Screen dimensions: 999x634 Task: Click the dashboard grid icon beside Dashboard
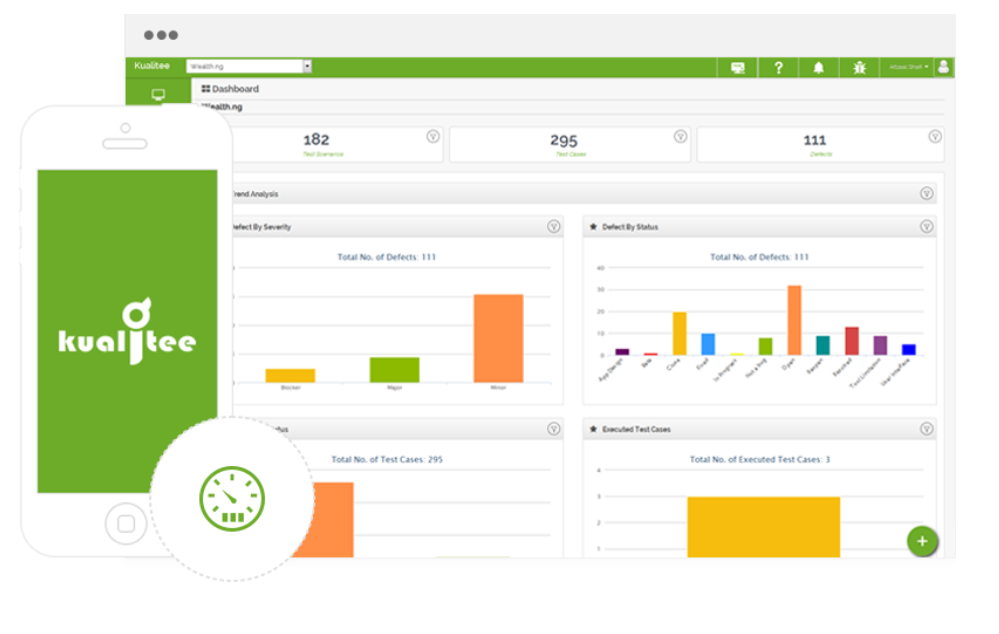pyautogui.click(x=205, y=89)
